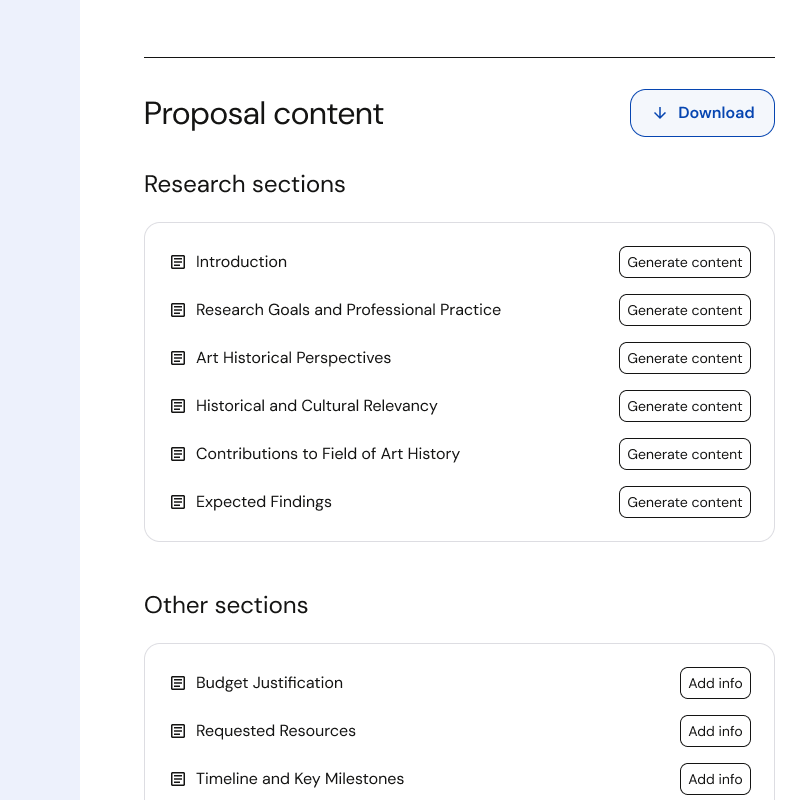Click the icon beside Requested Resources
This screenshot has width=800, height=800.
point(178,731)
